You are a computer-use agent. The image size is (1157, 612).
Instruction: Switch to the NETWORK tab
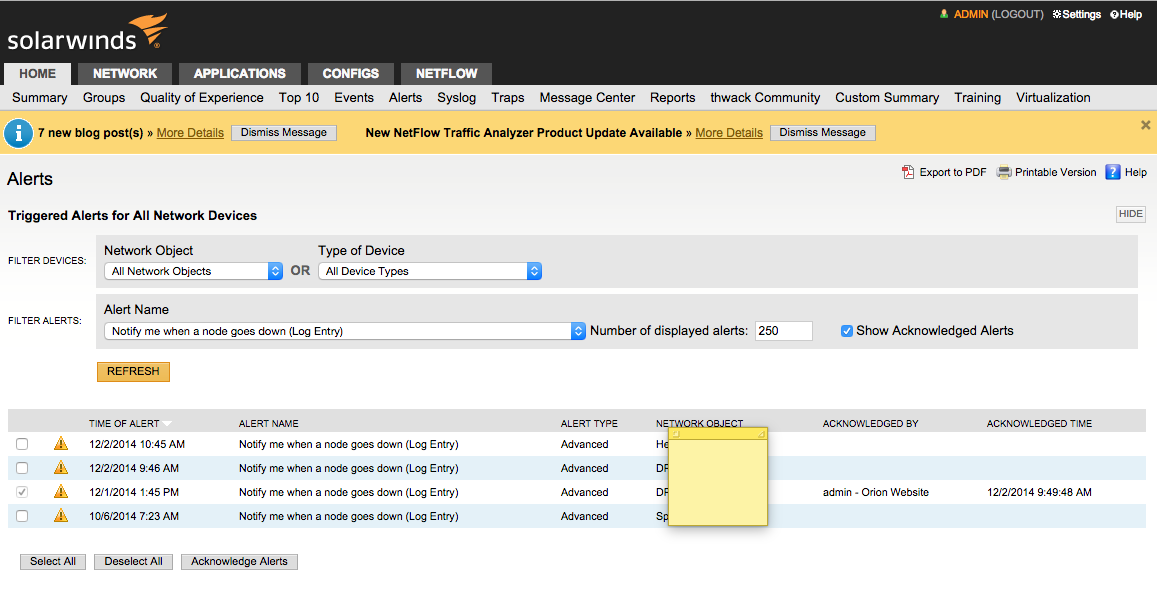(125, 73)
